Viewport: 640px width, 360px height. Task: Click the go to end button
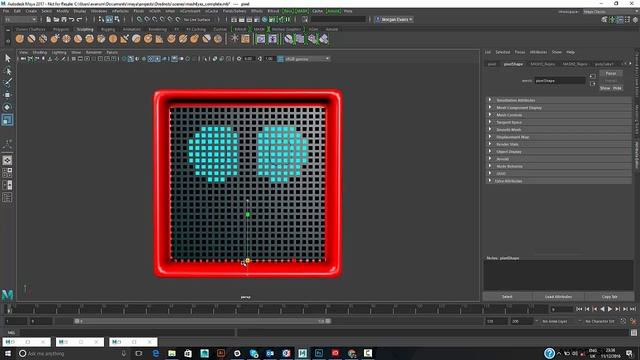(633, 309)
